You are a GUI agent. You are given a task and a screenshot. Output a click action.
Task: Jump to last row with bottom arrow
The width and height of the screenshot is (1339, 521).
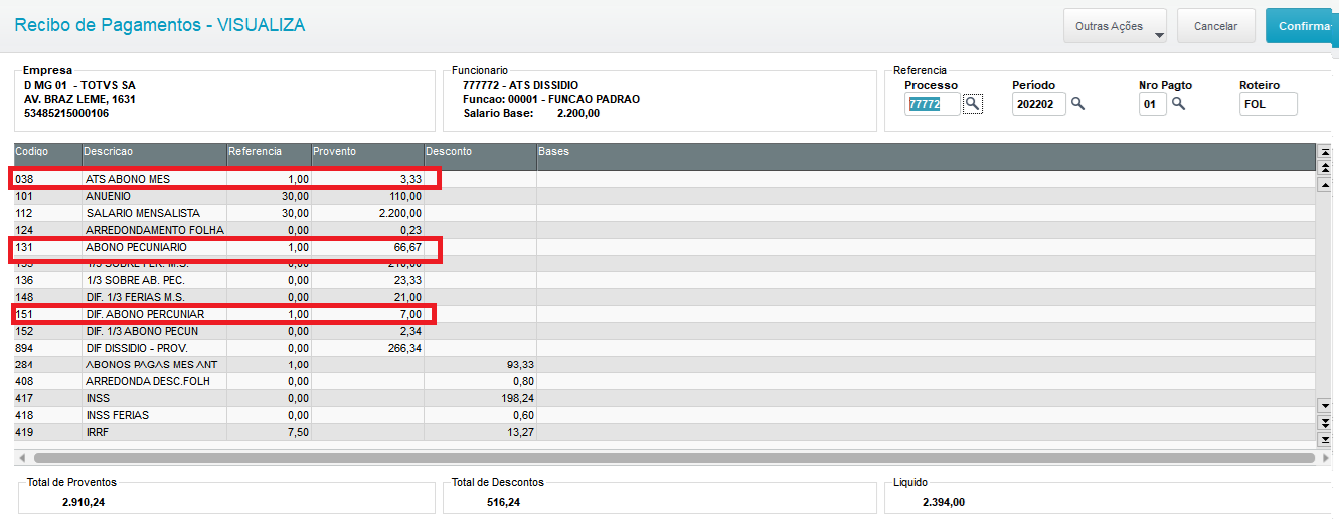coord(1325,439)
